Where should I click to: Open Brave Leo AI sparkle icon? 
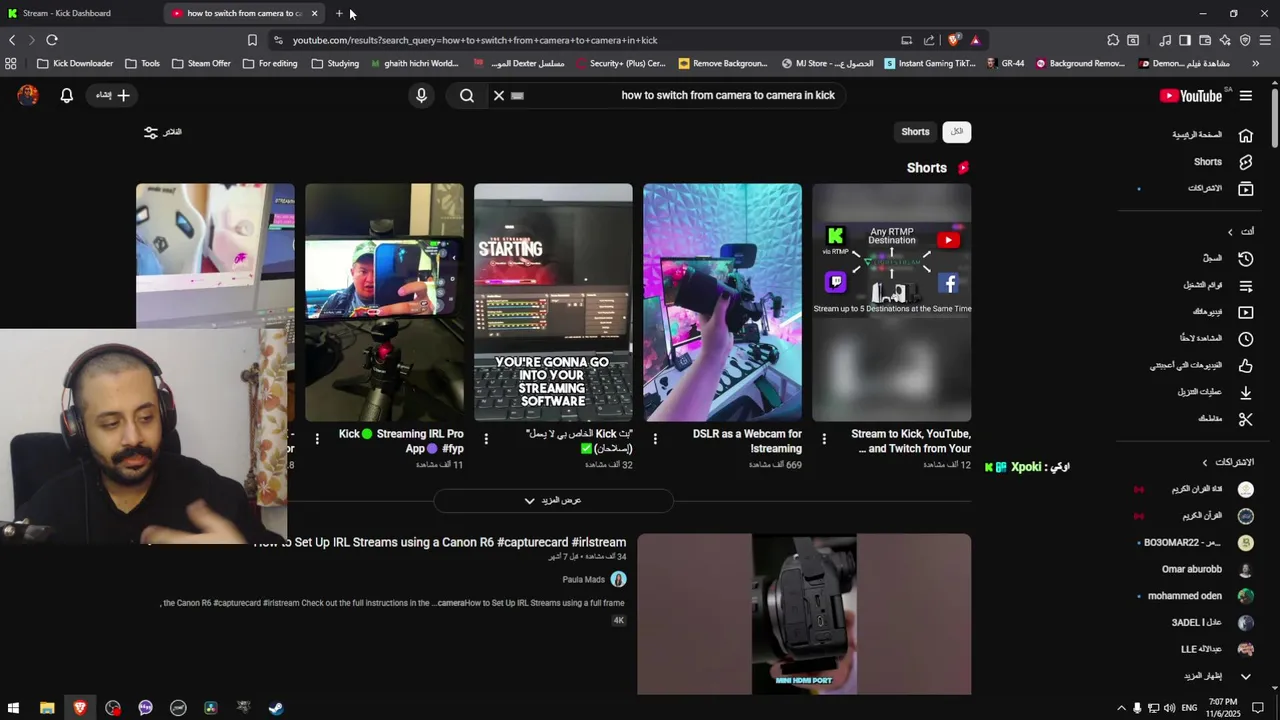(x=1225, y=40)
